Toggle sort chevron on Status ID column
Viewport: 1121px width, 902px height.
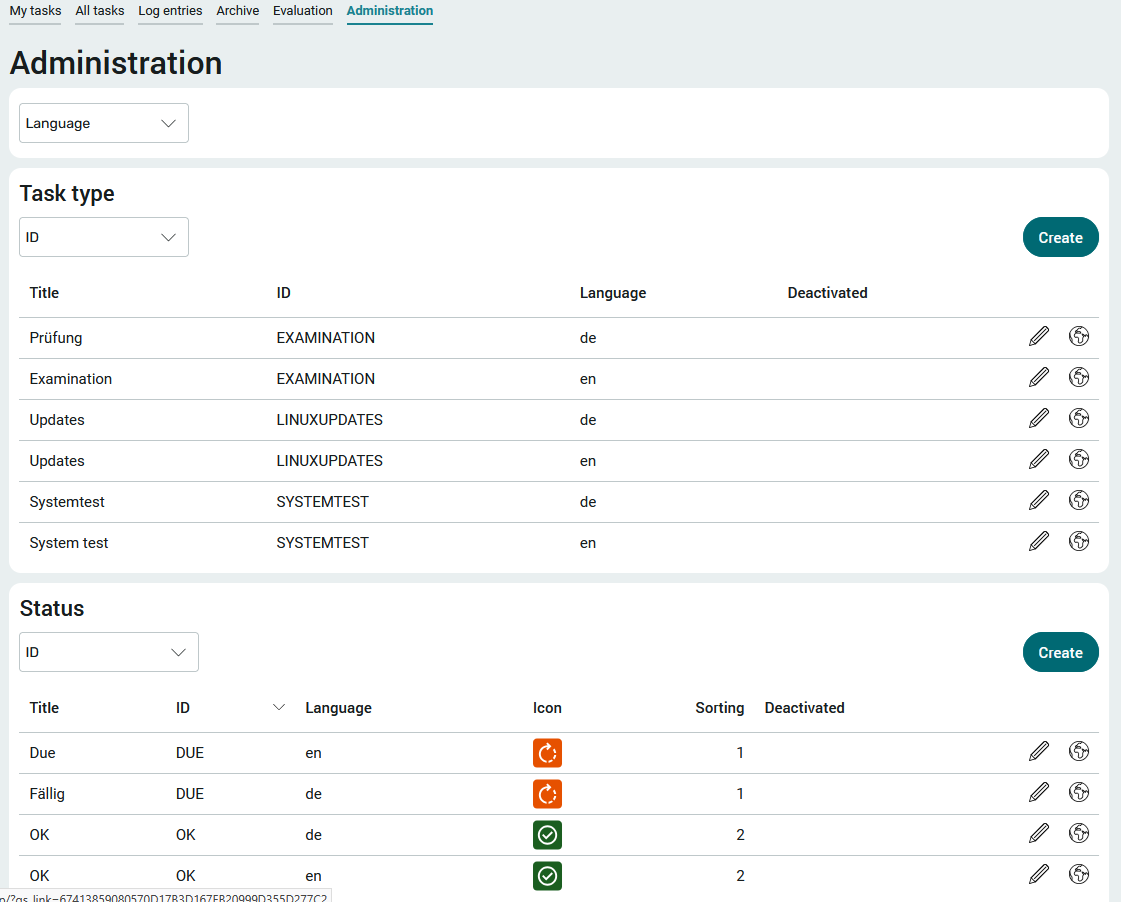pos(279,708)
